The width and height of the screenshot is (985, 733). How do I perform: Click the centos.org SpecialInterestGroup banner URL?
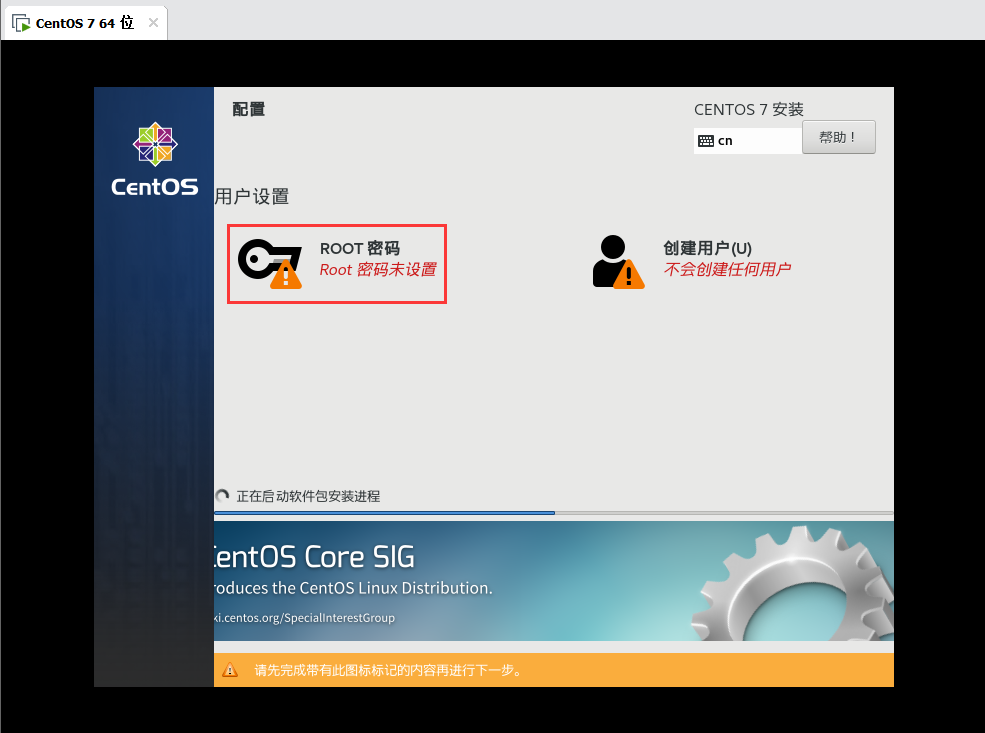(304, 618)
